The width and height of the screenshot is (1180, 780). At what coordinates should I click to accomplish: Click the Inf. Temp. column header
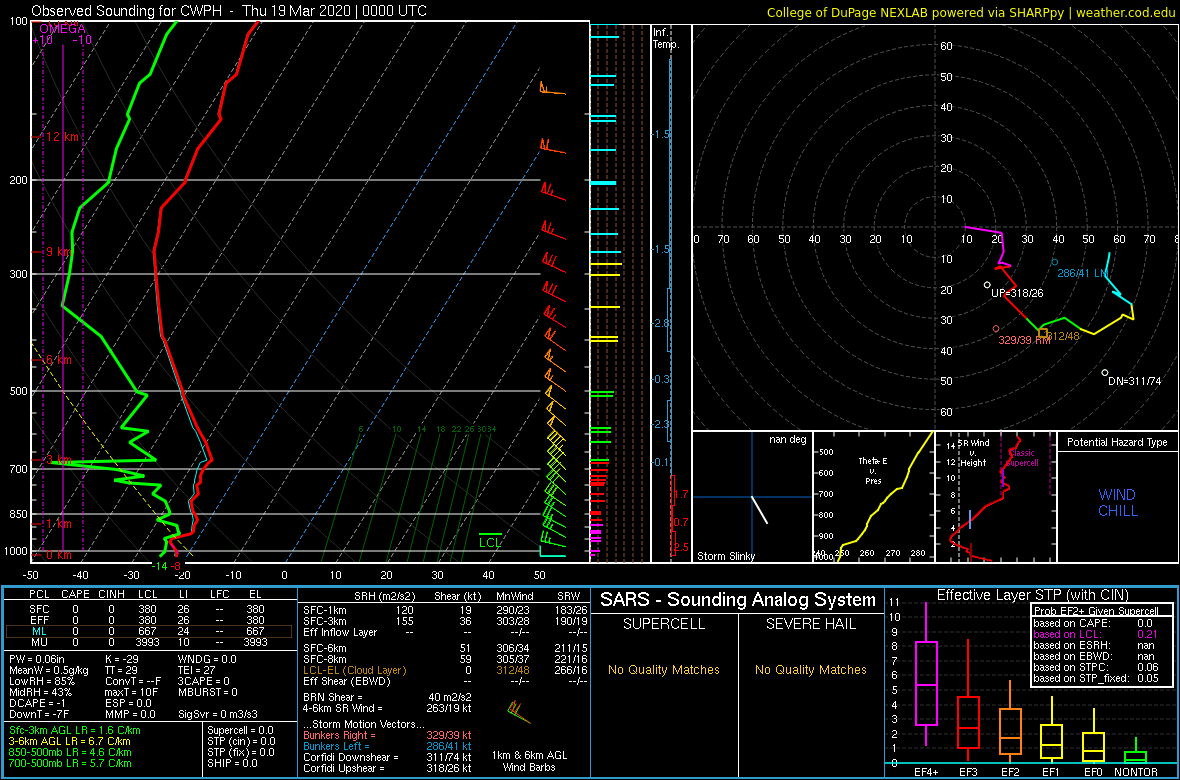[666, 38]
